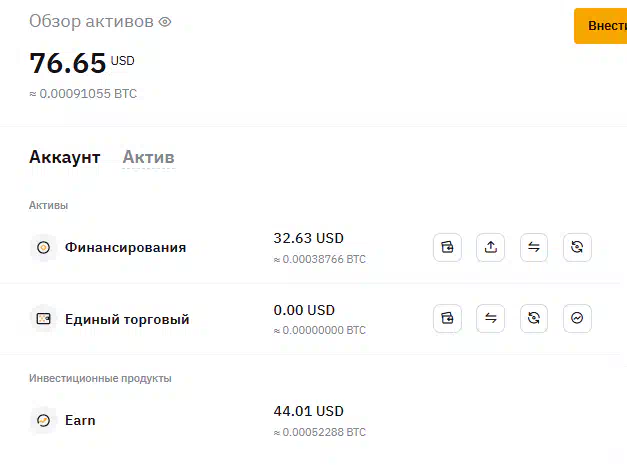Click the Финансирования account coin icon

[x=43, y=248]
